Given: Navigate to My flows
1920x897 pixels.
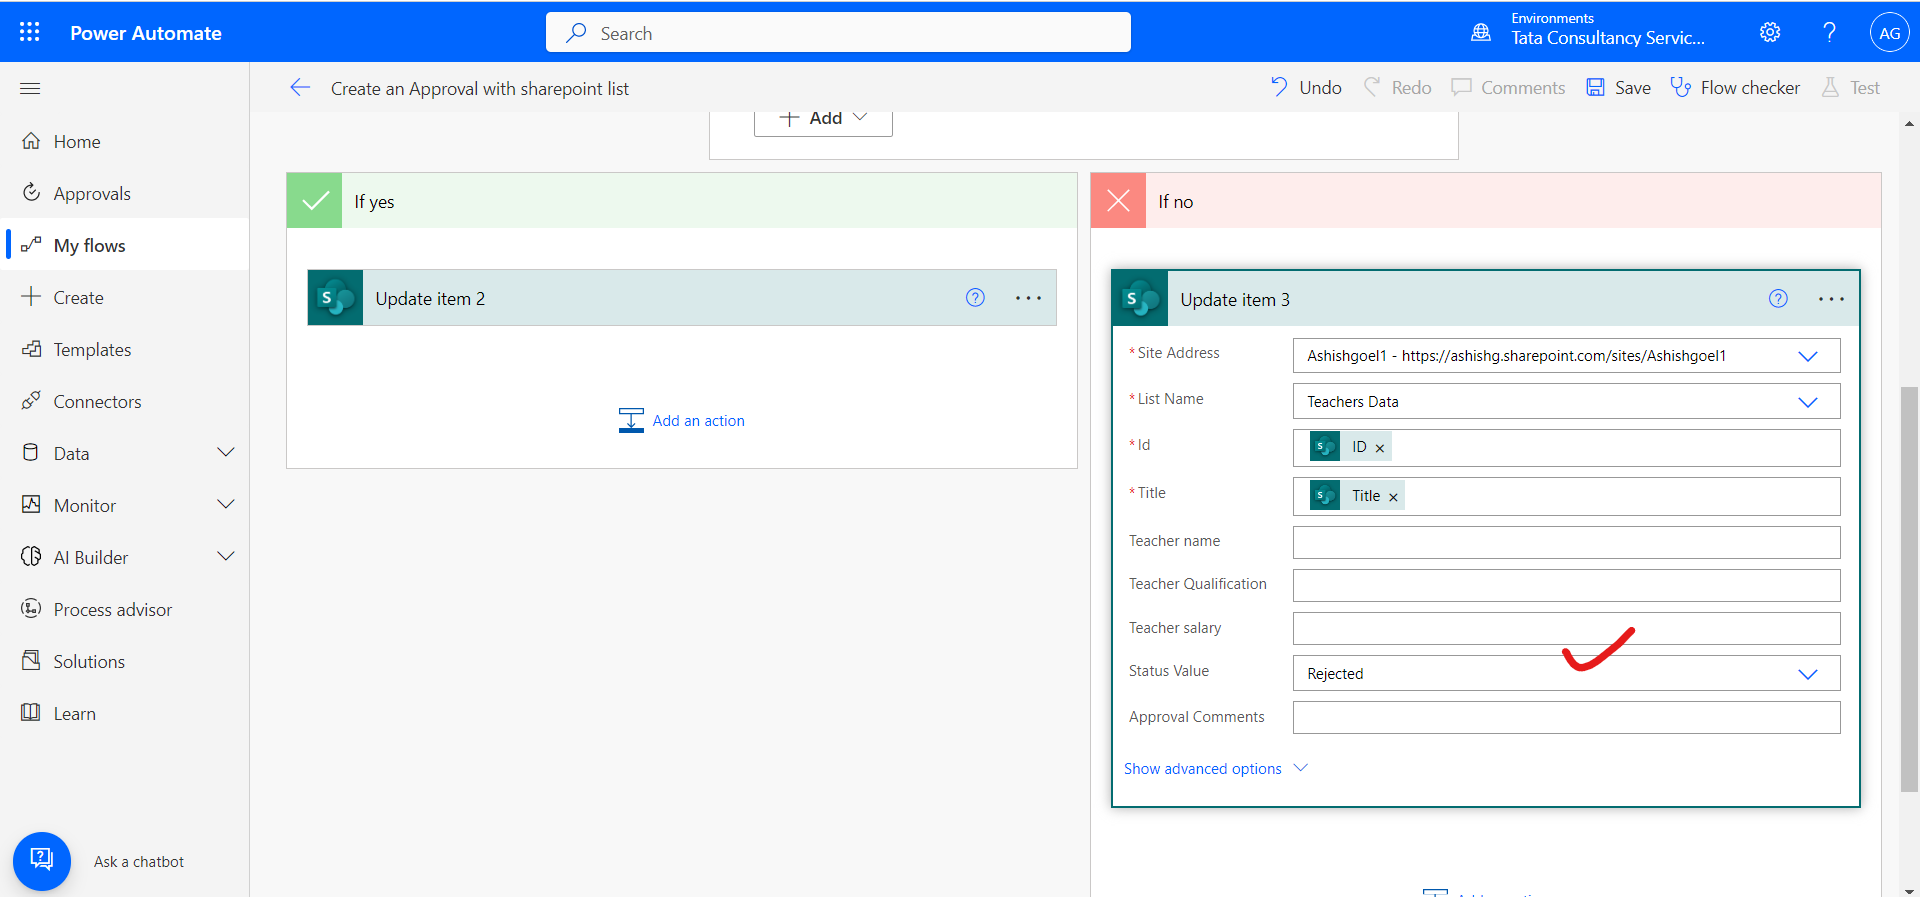Looking at the screenshot, I should 89,246.
